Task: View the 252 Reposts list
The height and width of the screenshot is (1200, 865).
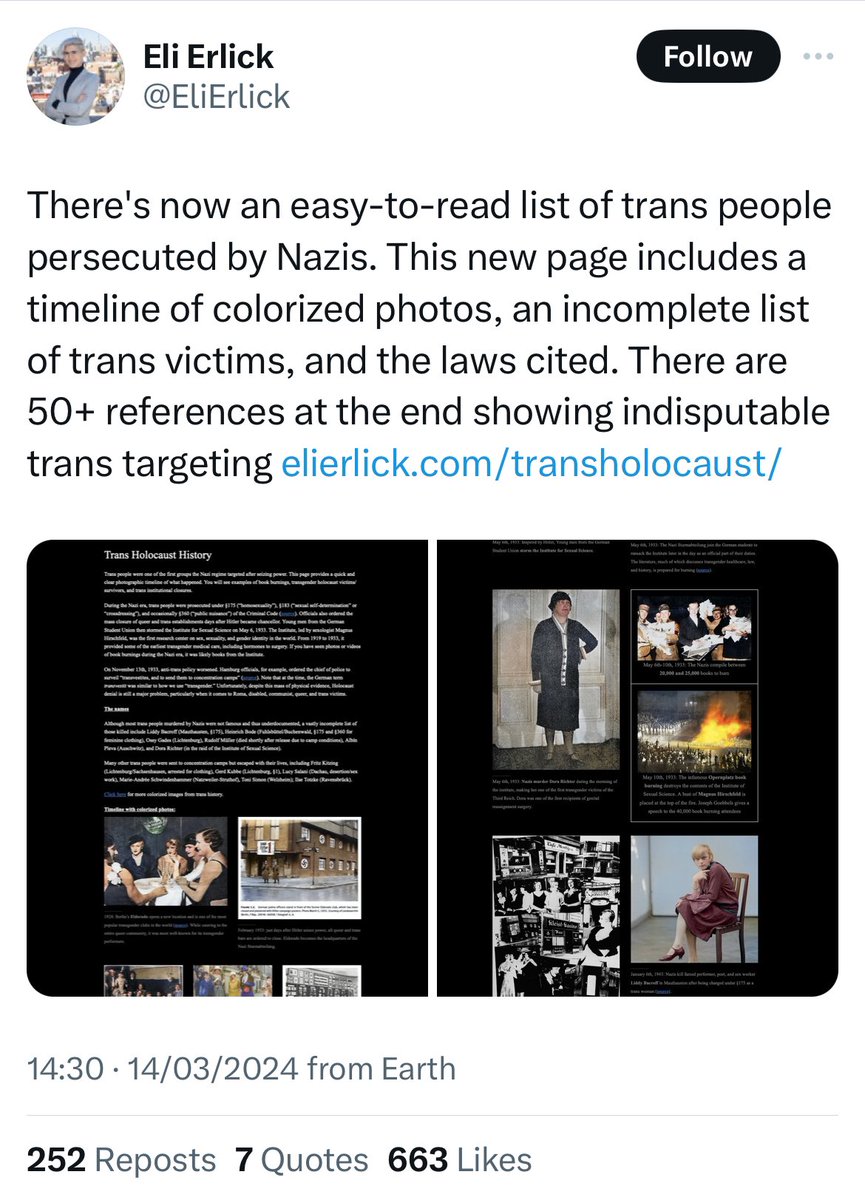Action: tap(121, 1159)
